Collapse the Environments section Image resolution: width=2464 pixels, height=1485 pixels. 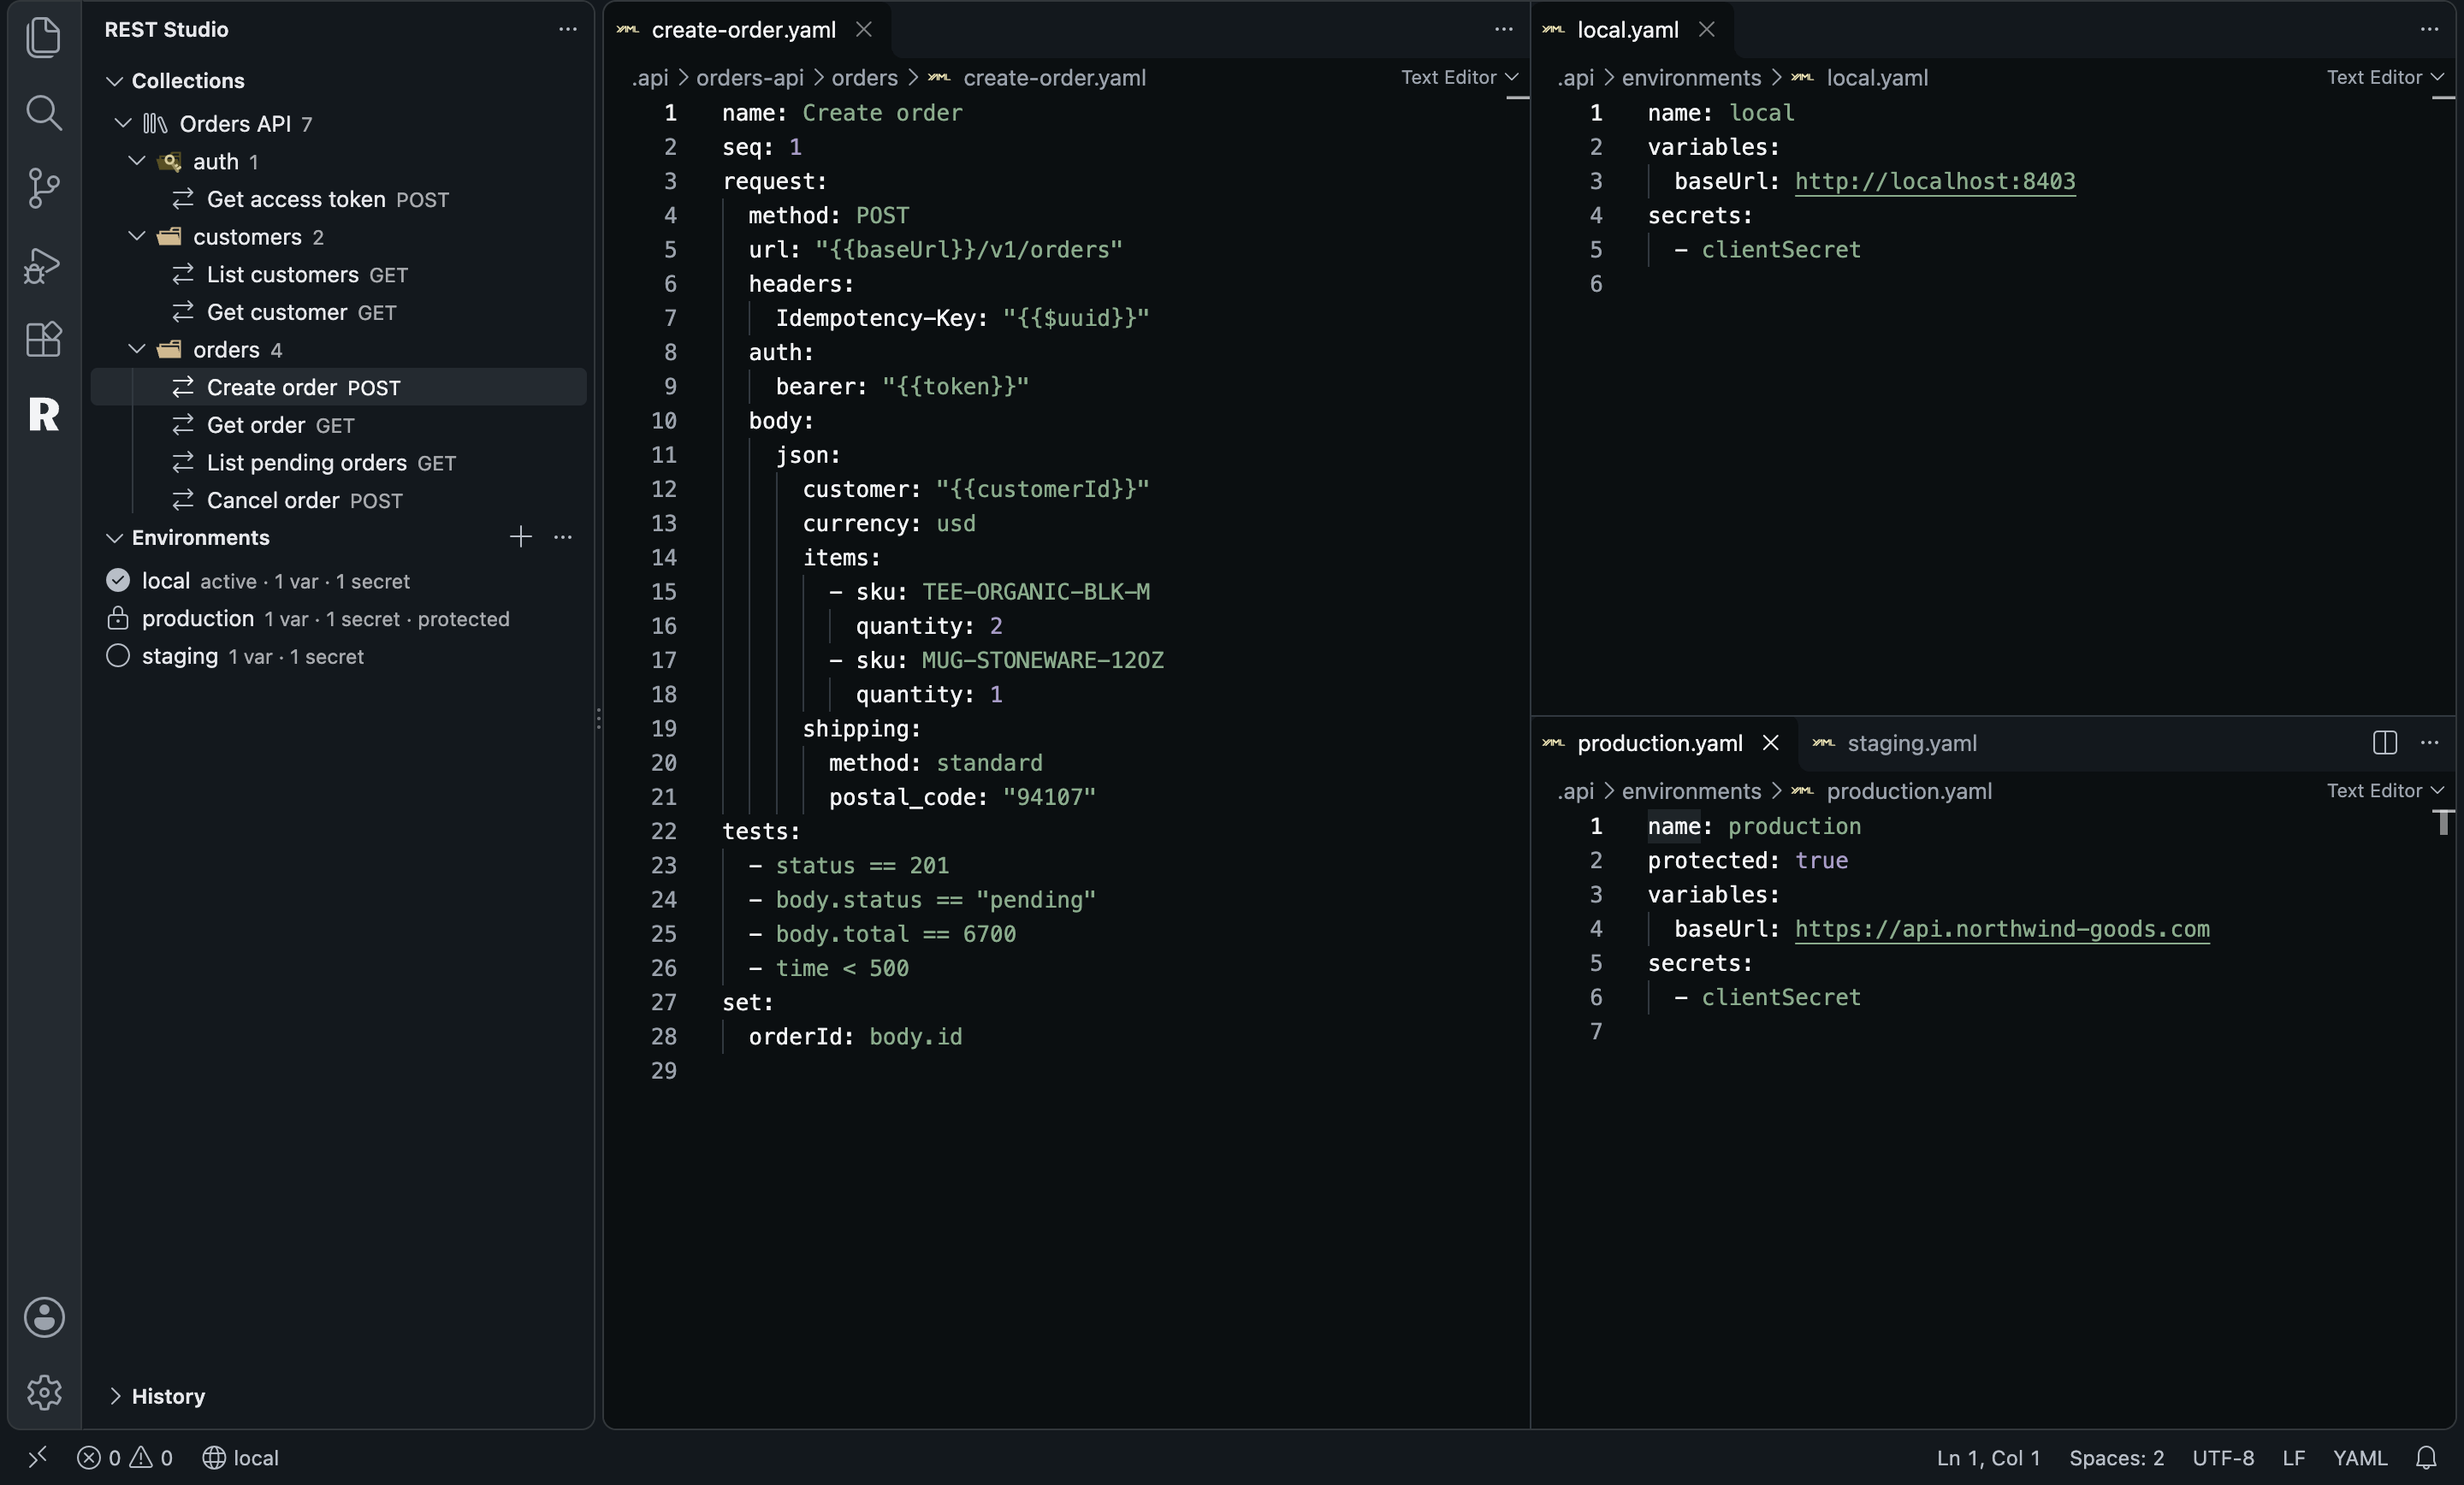(x=114, y=538)
